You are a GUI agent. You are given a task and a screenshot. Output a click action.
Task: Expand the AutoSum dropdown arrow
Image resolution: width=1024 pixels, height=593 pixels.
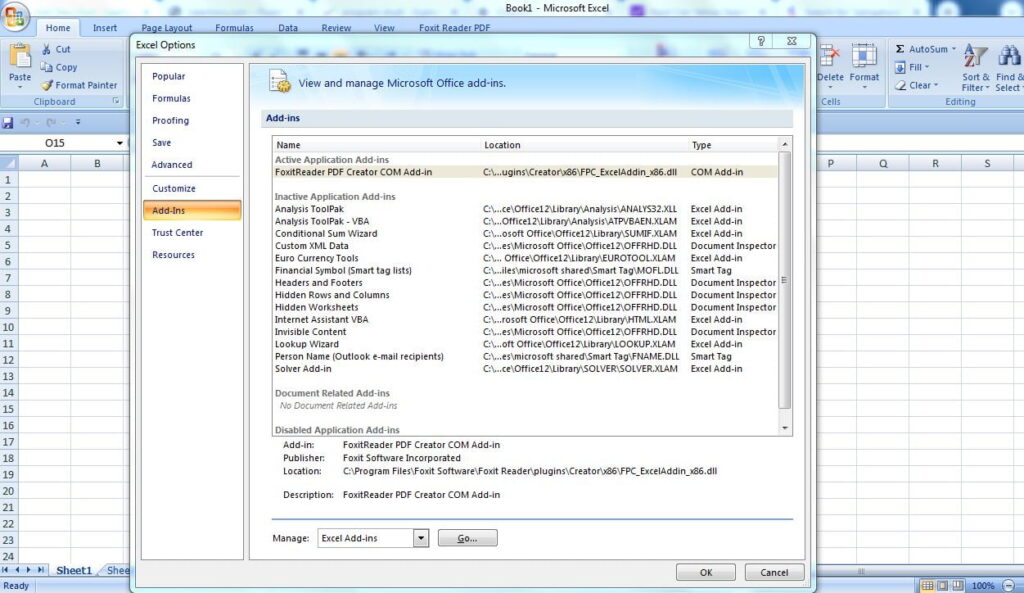tap(953, 49)
